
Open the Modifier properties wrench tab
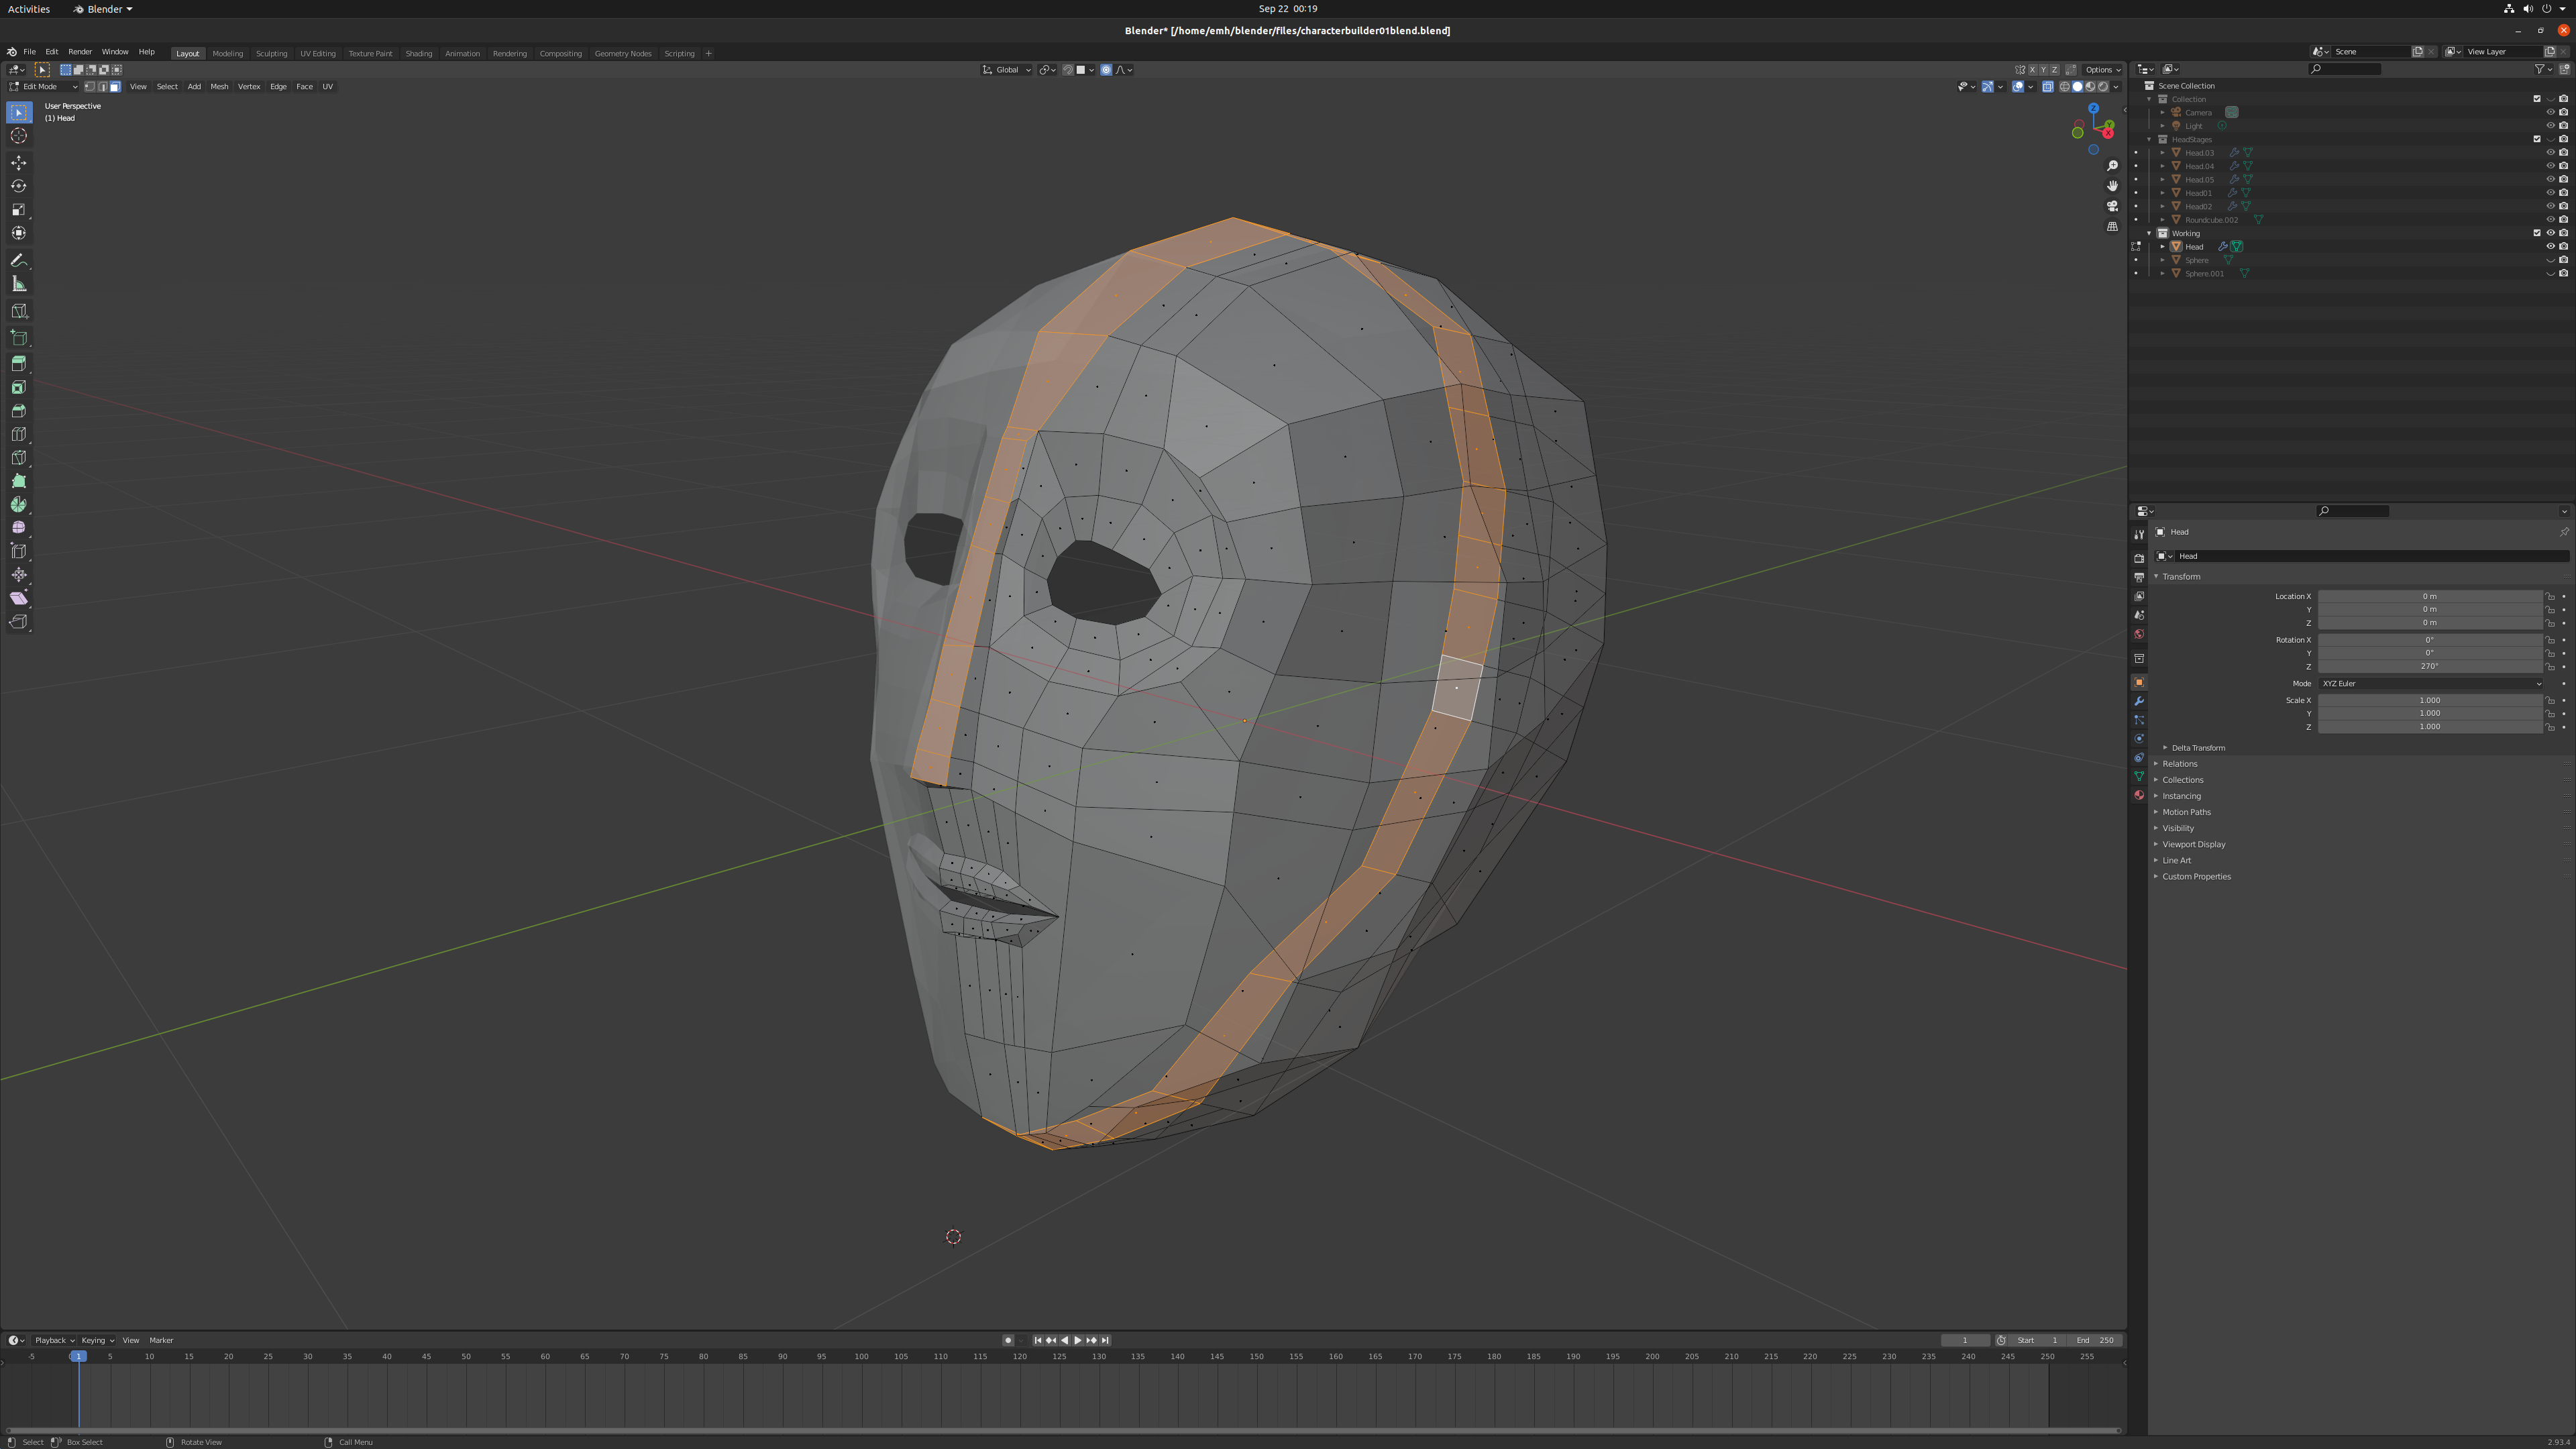point(2139,702)
